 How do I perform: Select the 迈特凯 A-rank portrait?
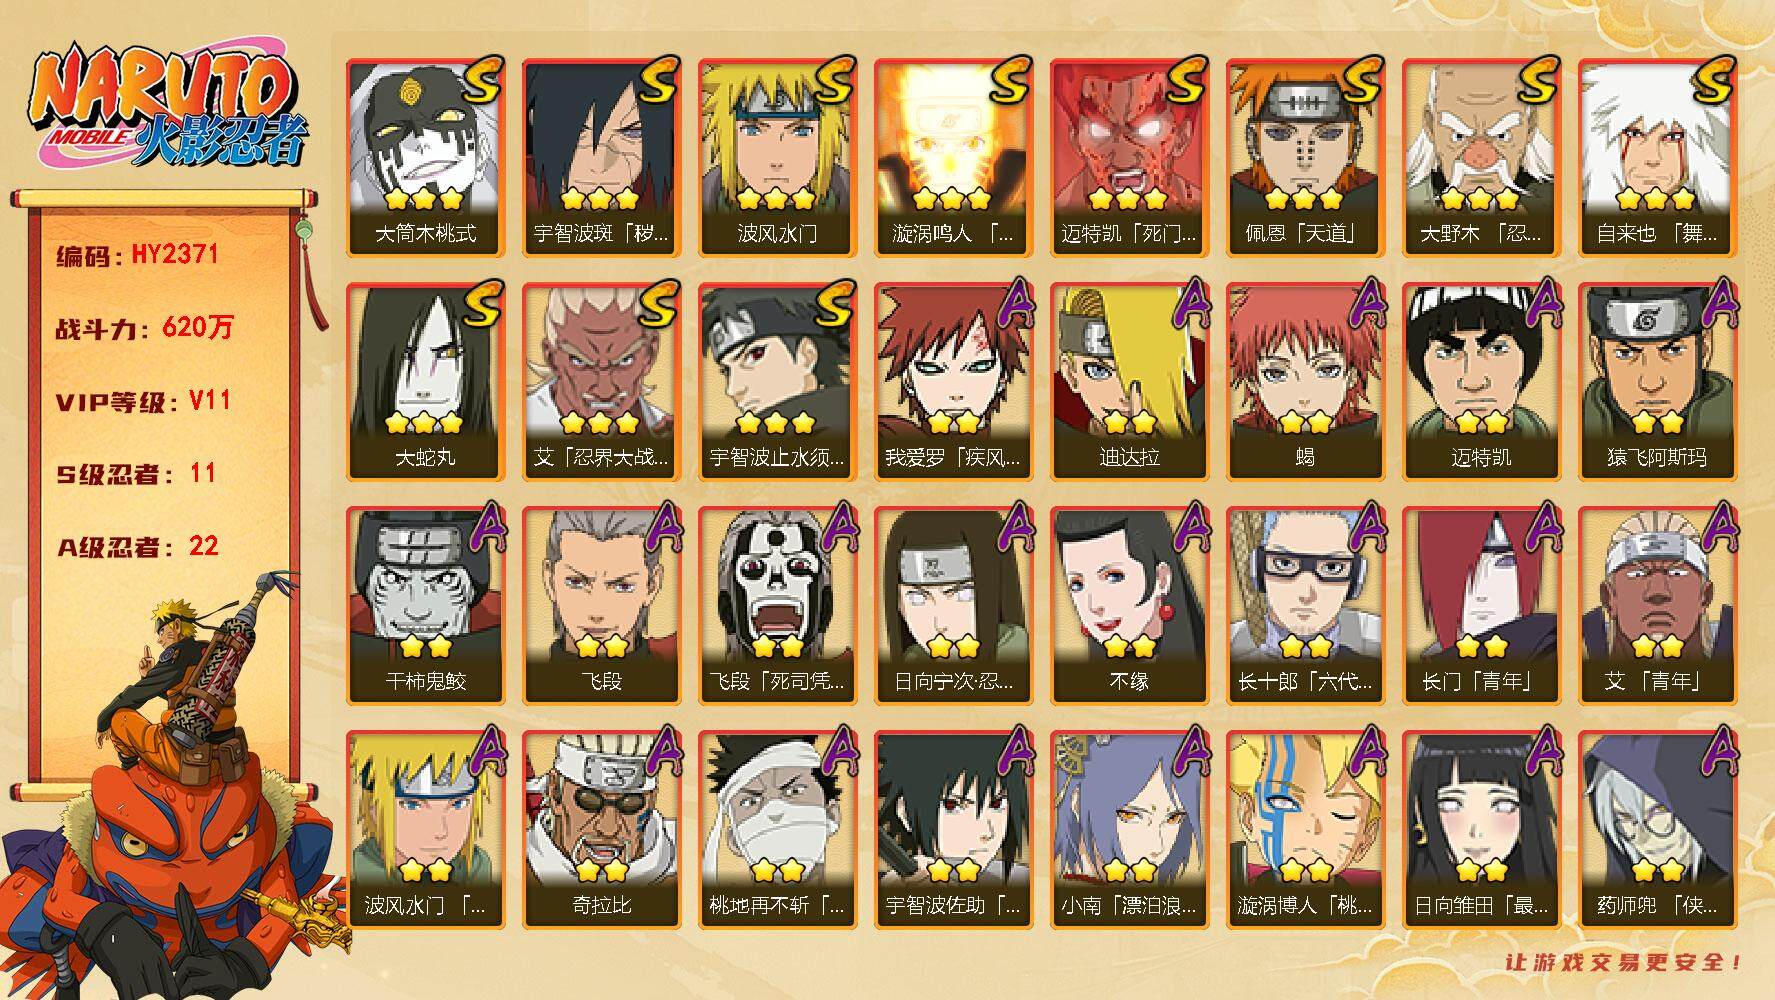1482,381
